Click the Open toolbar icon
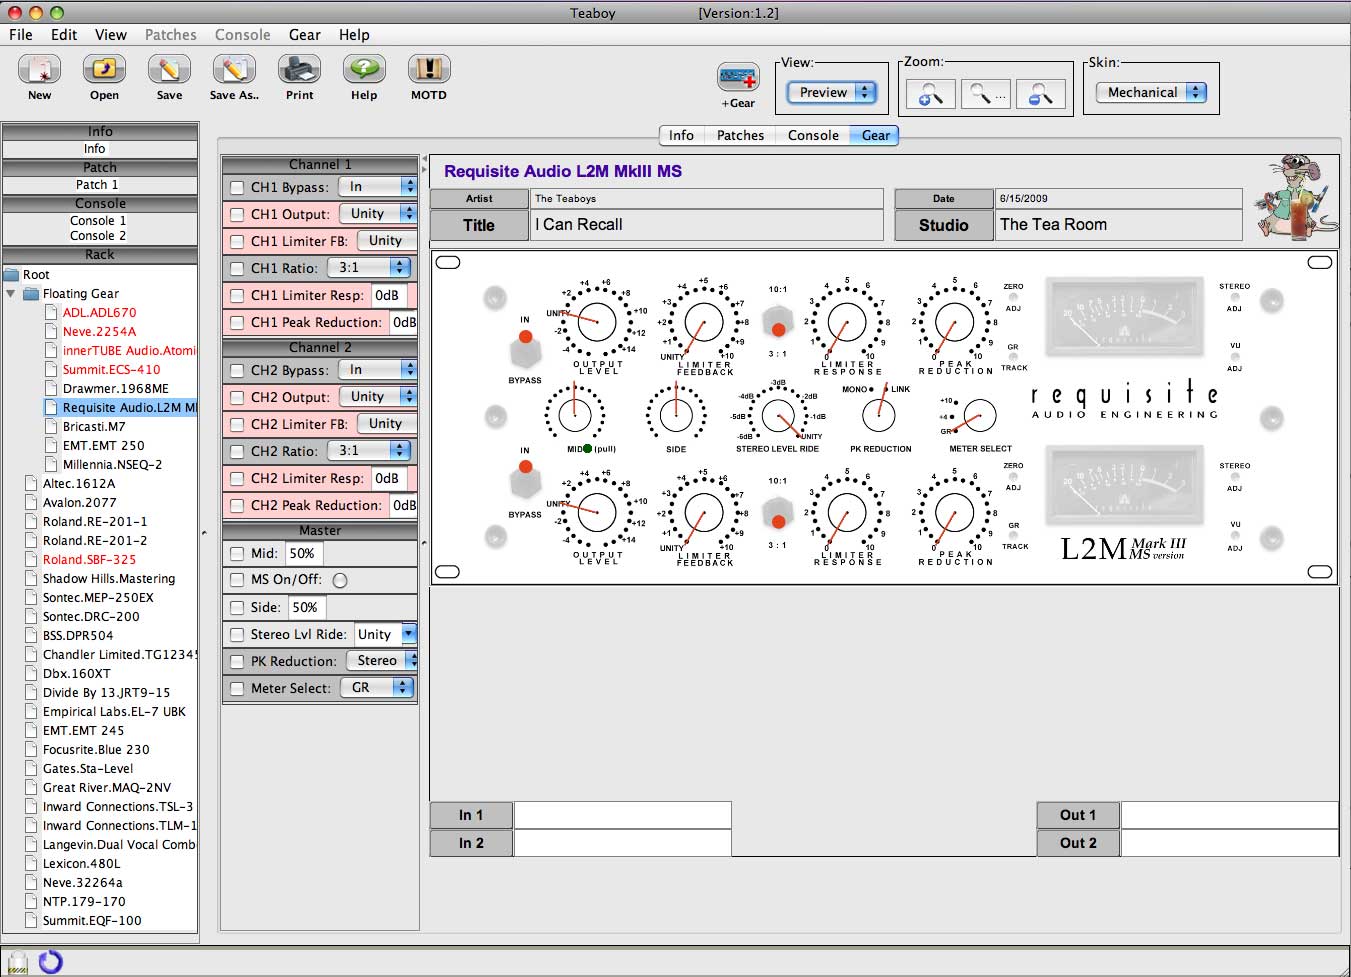Screen dimensions: 1351x977 coord(104,70)
